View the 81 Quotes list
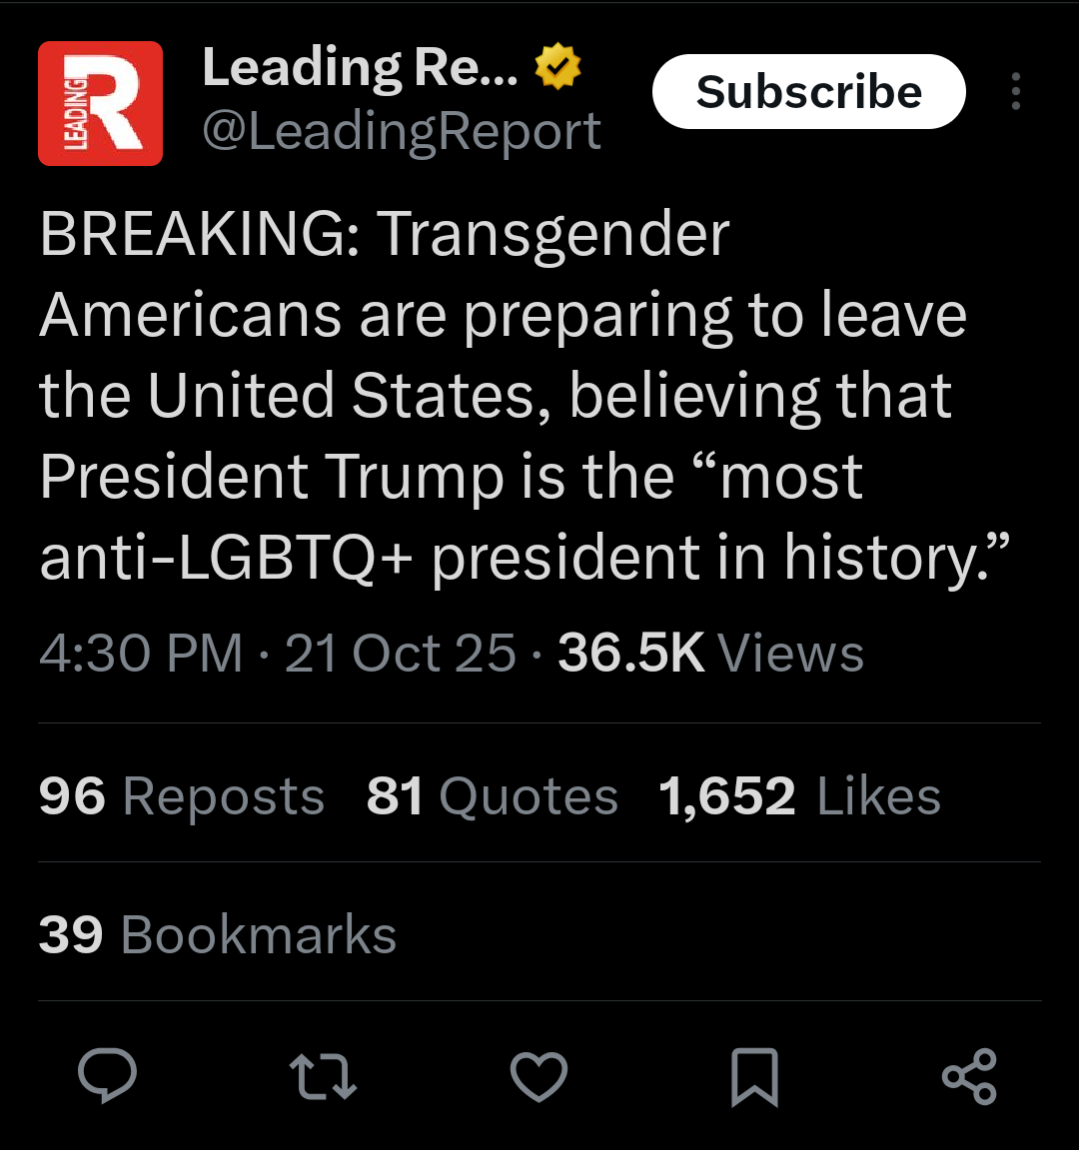This screenshot has width=1079, height=1150. (492, 796)
